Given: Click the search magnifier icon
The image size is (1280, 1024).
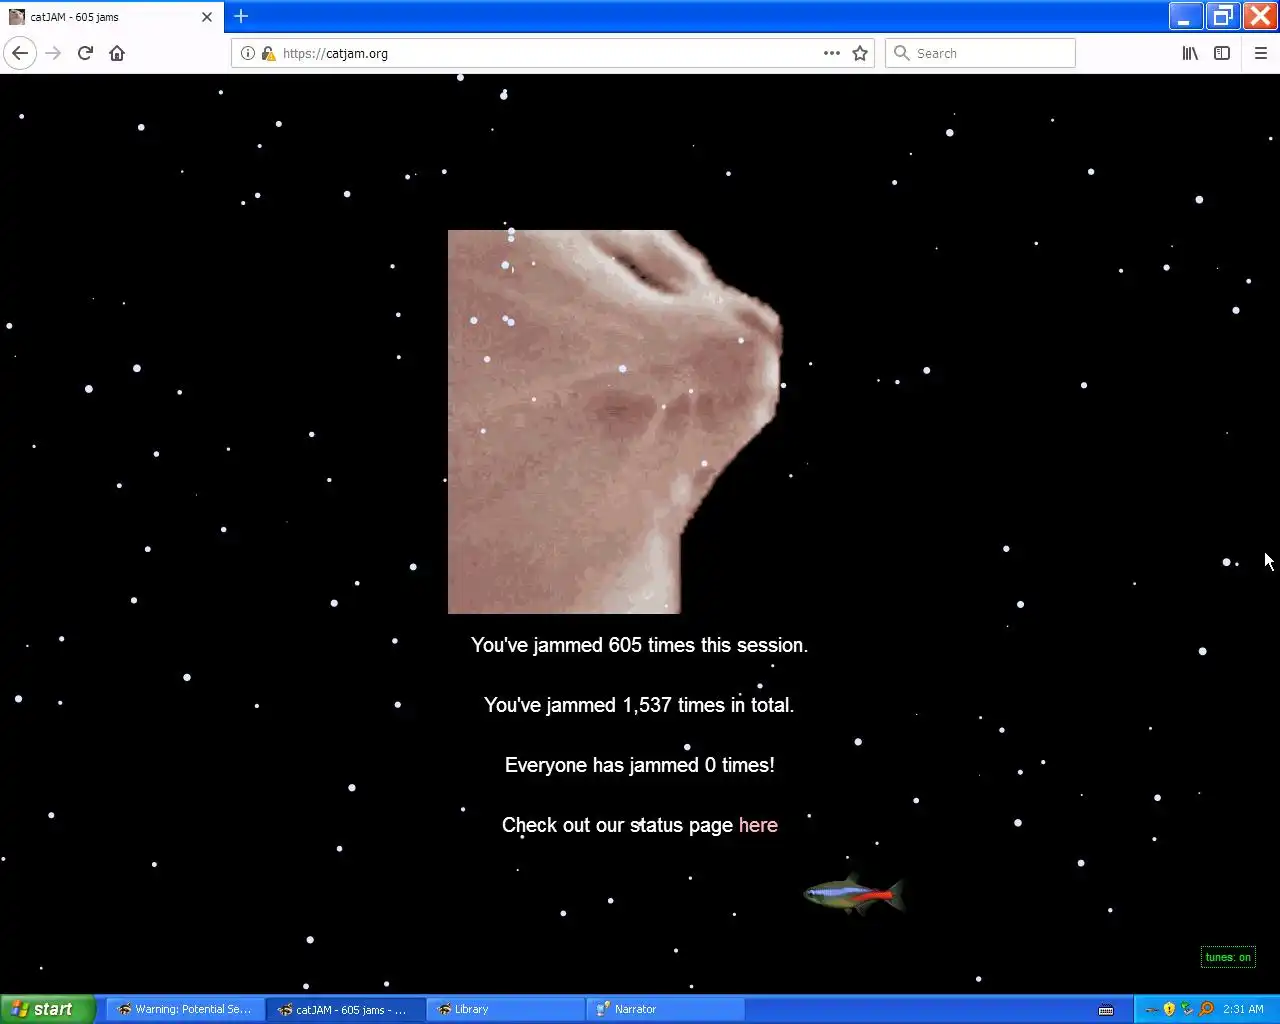Looking at the screenshot, I should [x=901, y=53].
